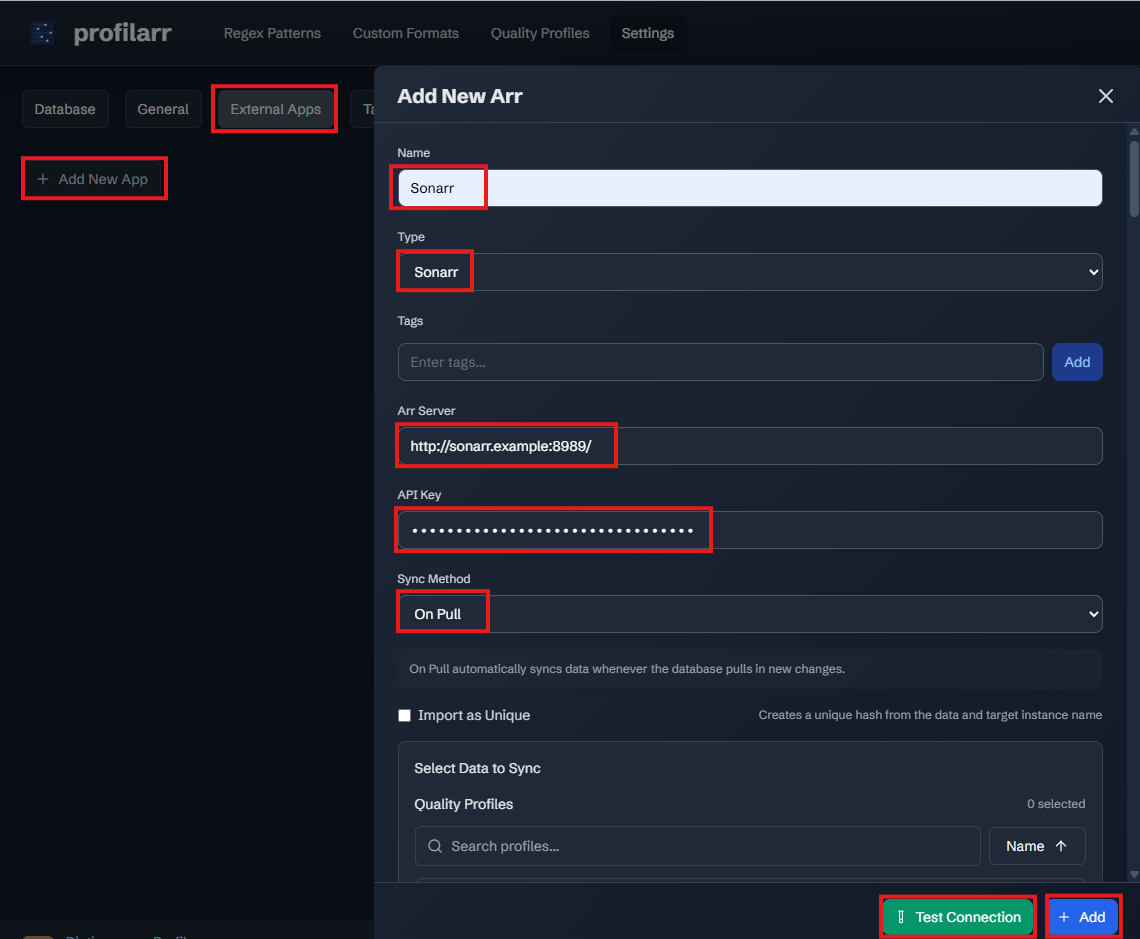
Task: Click the 'Quality Profiles' section label
Action: point(463,804)
